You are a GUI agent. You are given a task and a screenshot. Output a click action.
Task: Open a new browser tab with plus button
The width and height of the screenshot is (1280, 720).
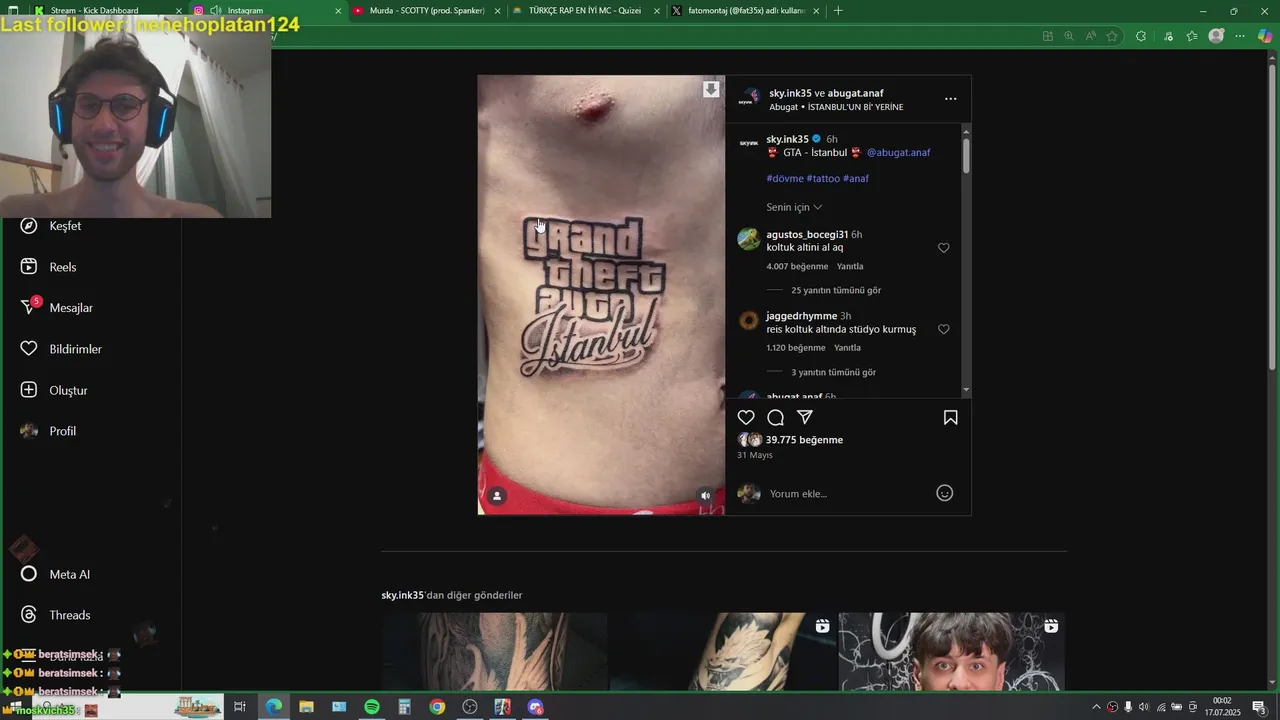[838, 11]
